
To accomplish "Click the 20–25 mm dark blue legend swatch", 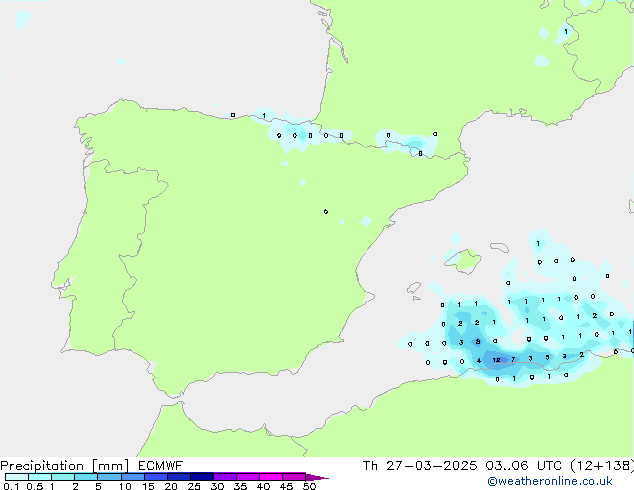I will (178, 477).
